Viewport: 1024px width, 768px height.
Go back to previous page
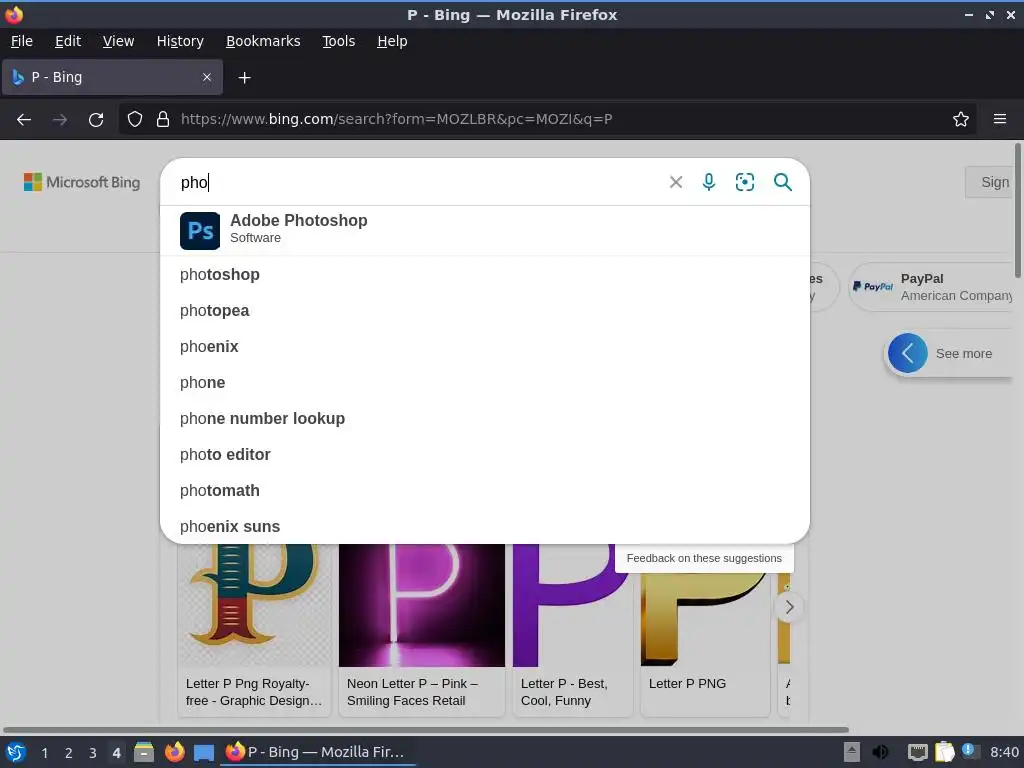click(x=24, y=120)
